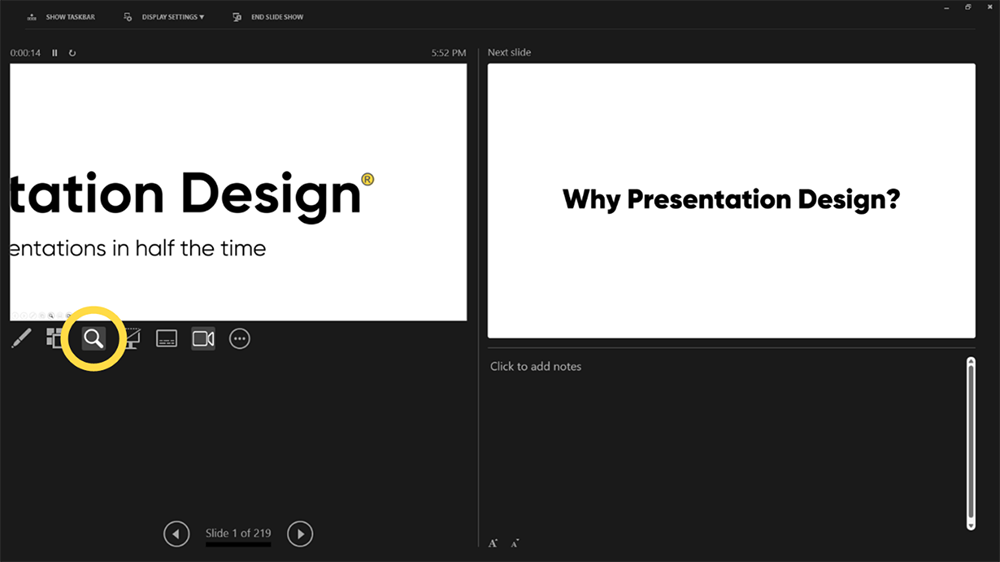Toggle subtitles on the slide show
Viewport: 1000px width, 562px height.
[167, 339]
